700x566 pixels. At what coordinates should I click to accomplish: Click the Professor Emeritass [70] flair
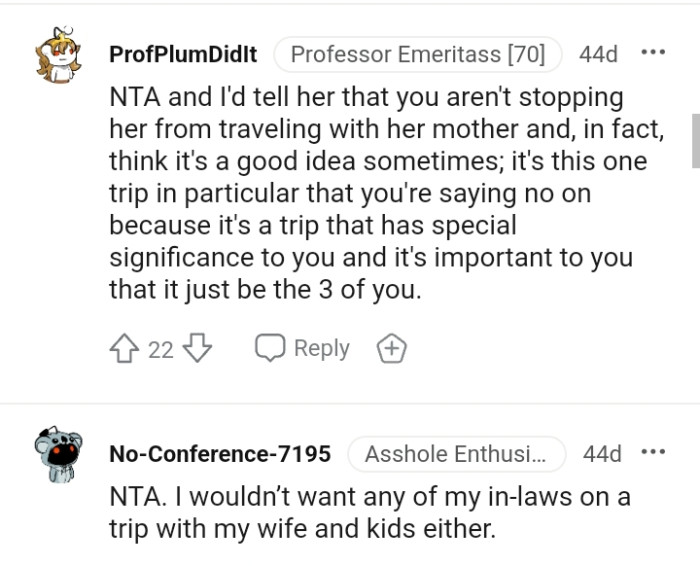click(x=417, y=54)
